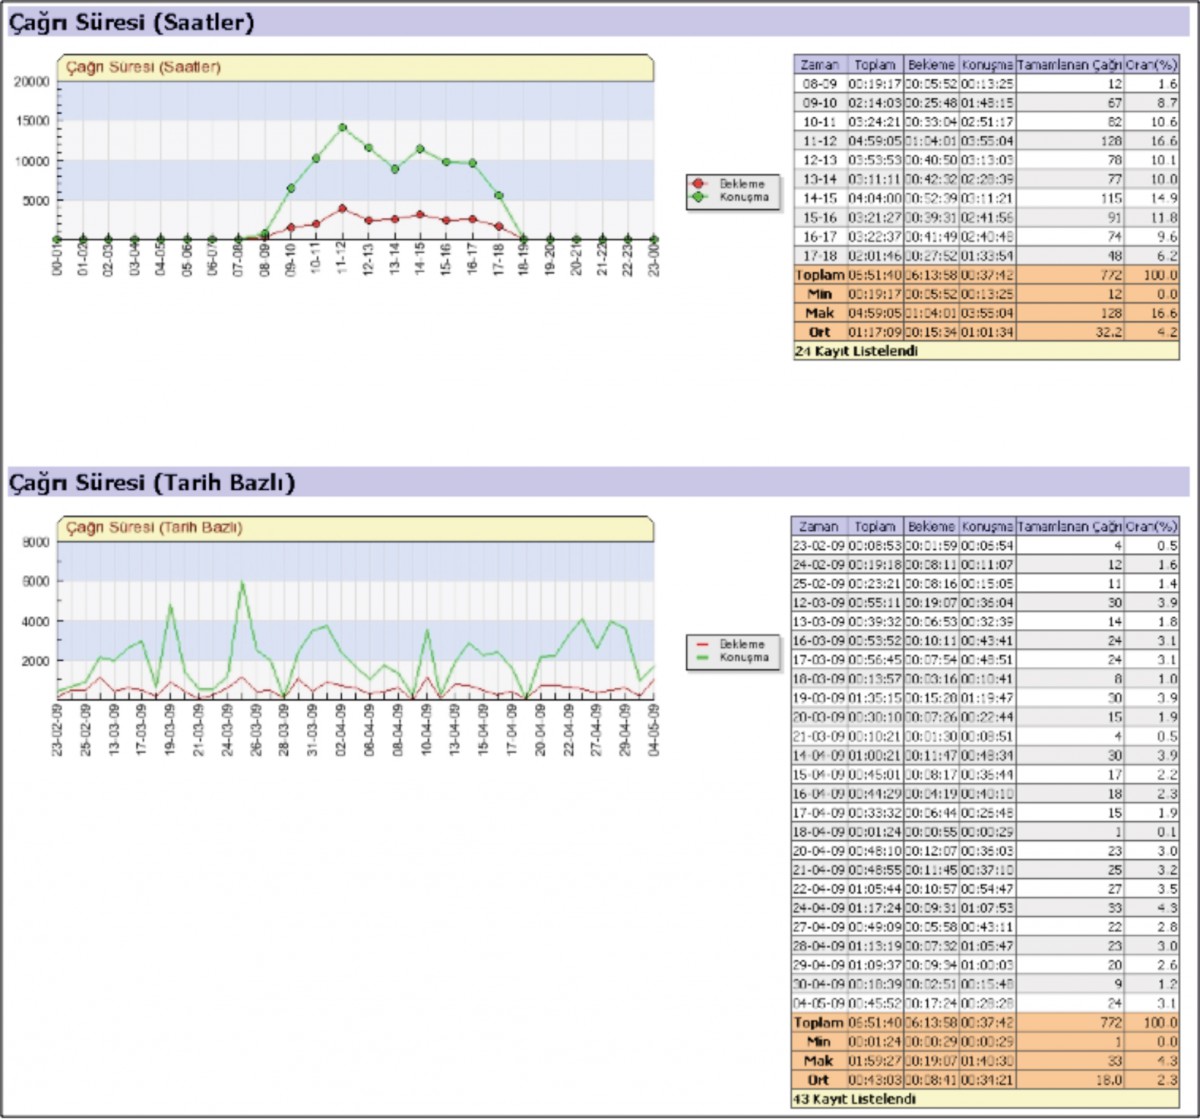Sort hourly table by Tamamlanan Çağrı header
This screenshot has width=1200, height=1119.
tap(1070, 65)
